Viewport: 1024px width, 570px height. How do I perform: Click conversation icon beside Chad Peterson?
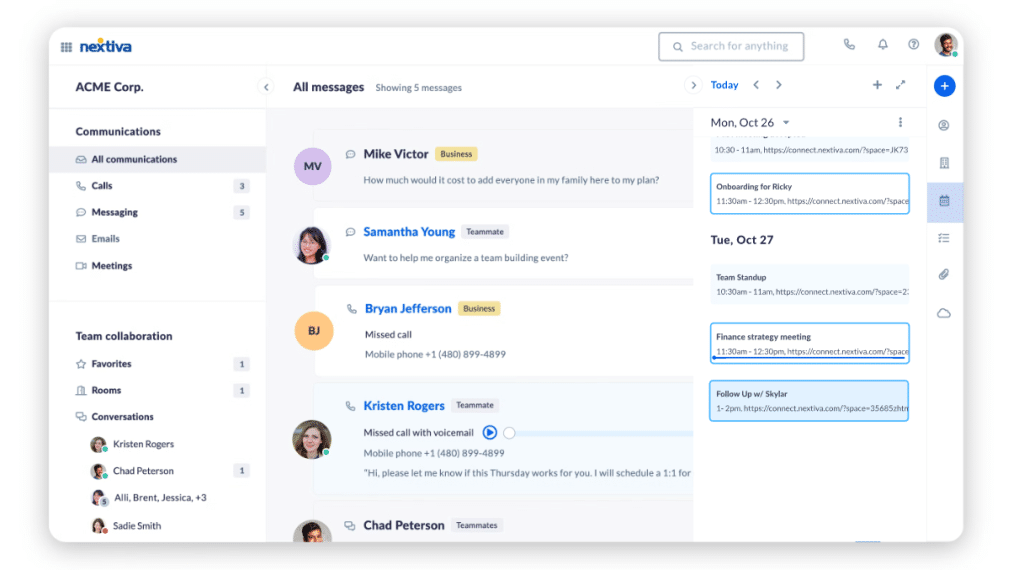click(350, 526)
